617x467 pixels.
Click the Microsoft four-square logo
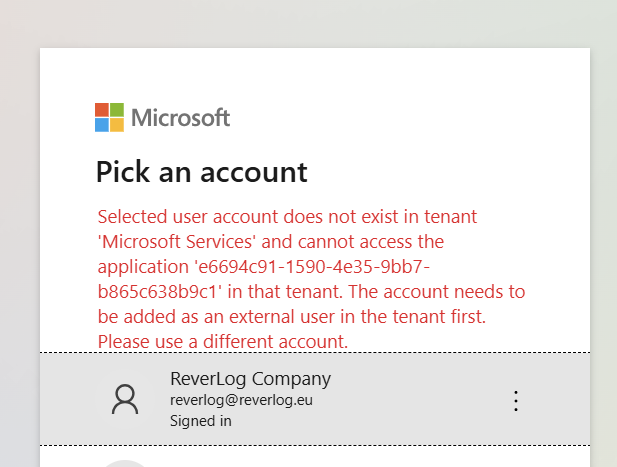109,117
